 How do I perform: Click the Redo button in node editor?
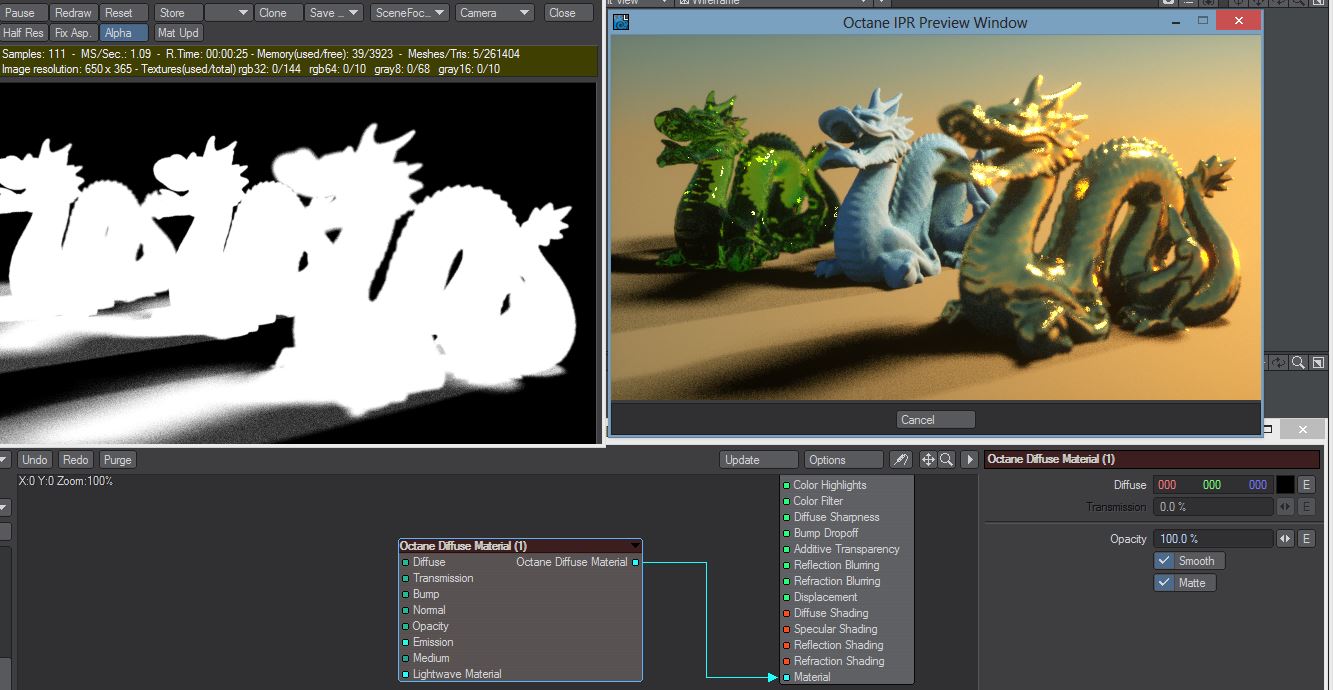76,460
